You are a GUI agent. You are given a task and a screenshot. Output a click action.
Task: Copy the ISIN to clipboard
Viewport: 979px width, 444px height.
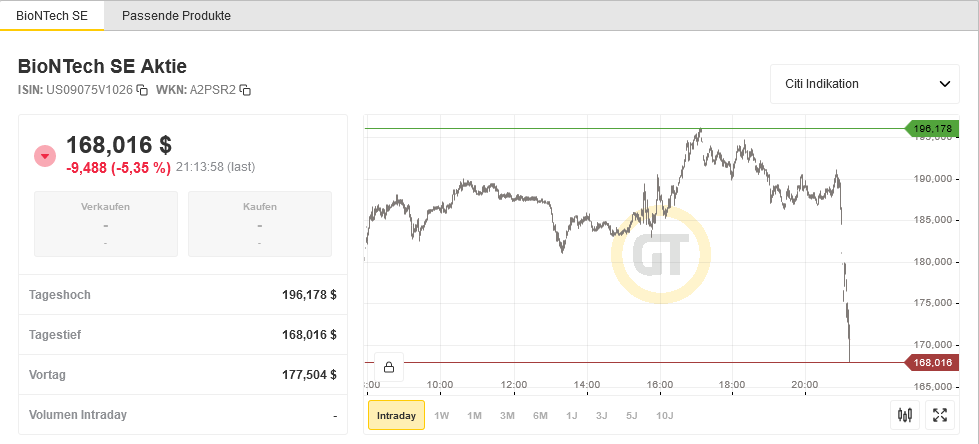[x=142, y=91]
